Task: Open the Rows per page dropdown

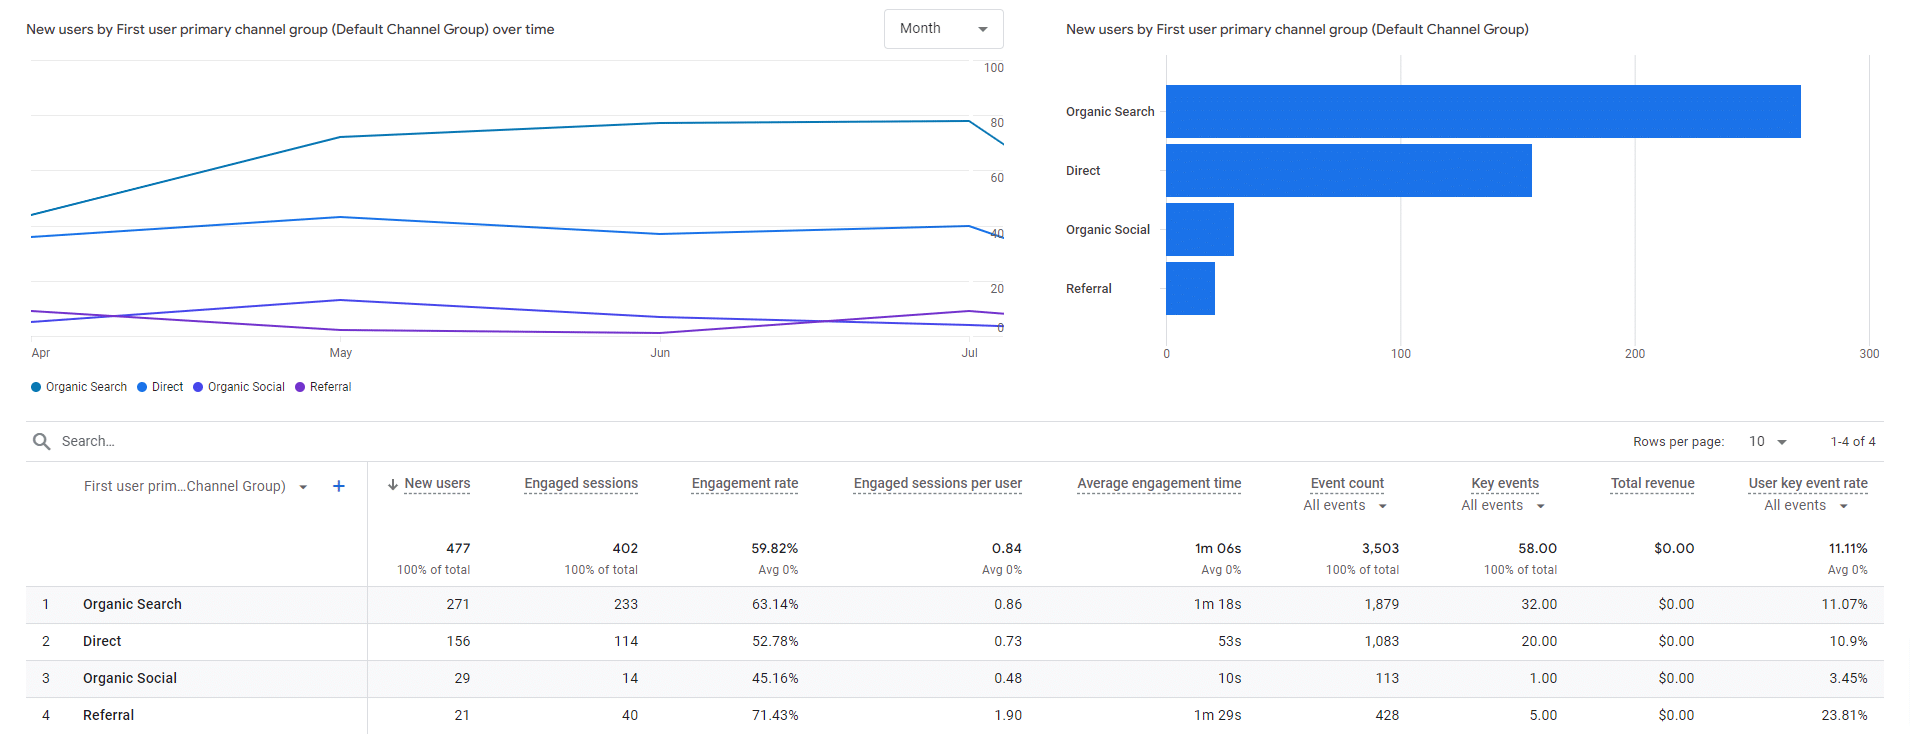Action: (1767, 442)
